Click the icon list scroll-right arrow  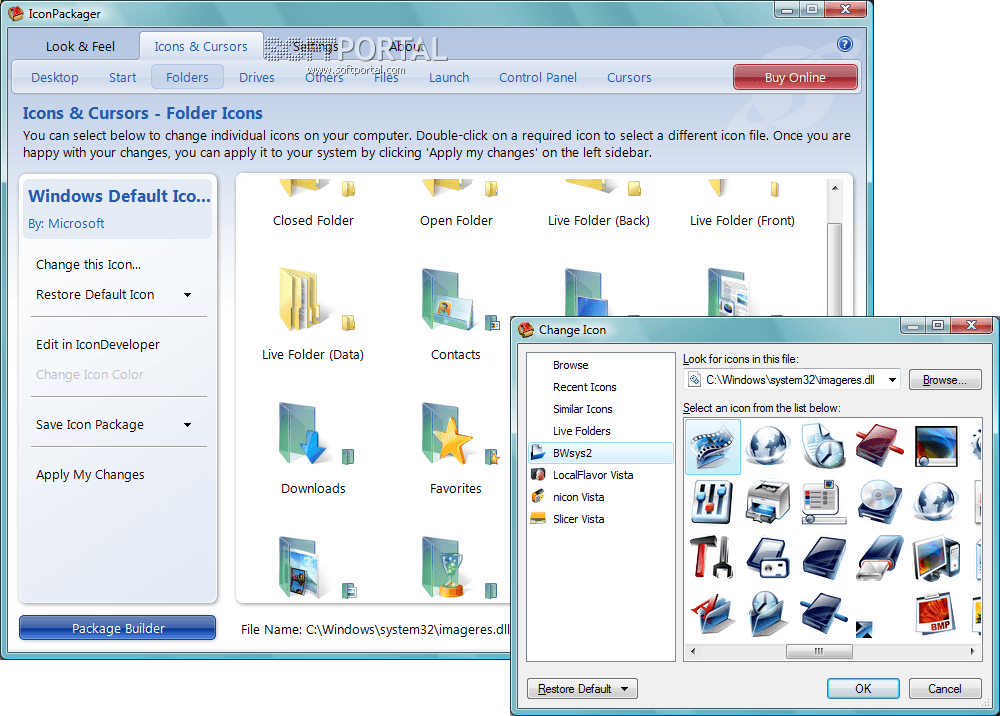click(x=973, y=651)
